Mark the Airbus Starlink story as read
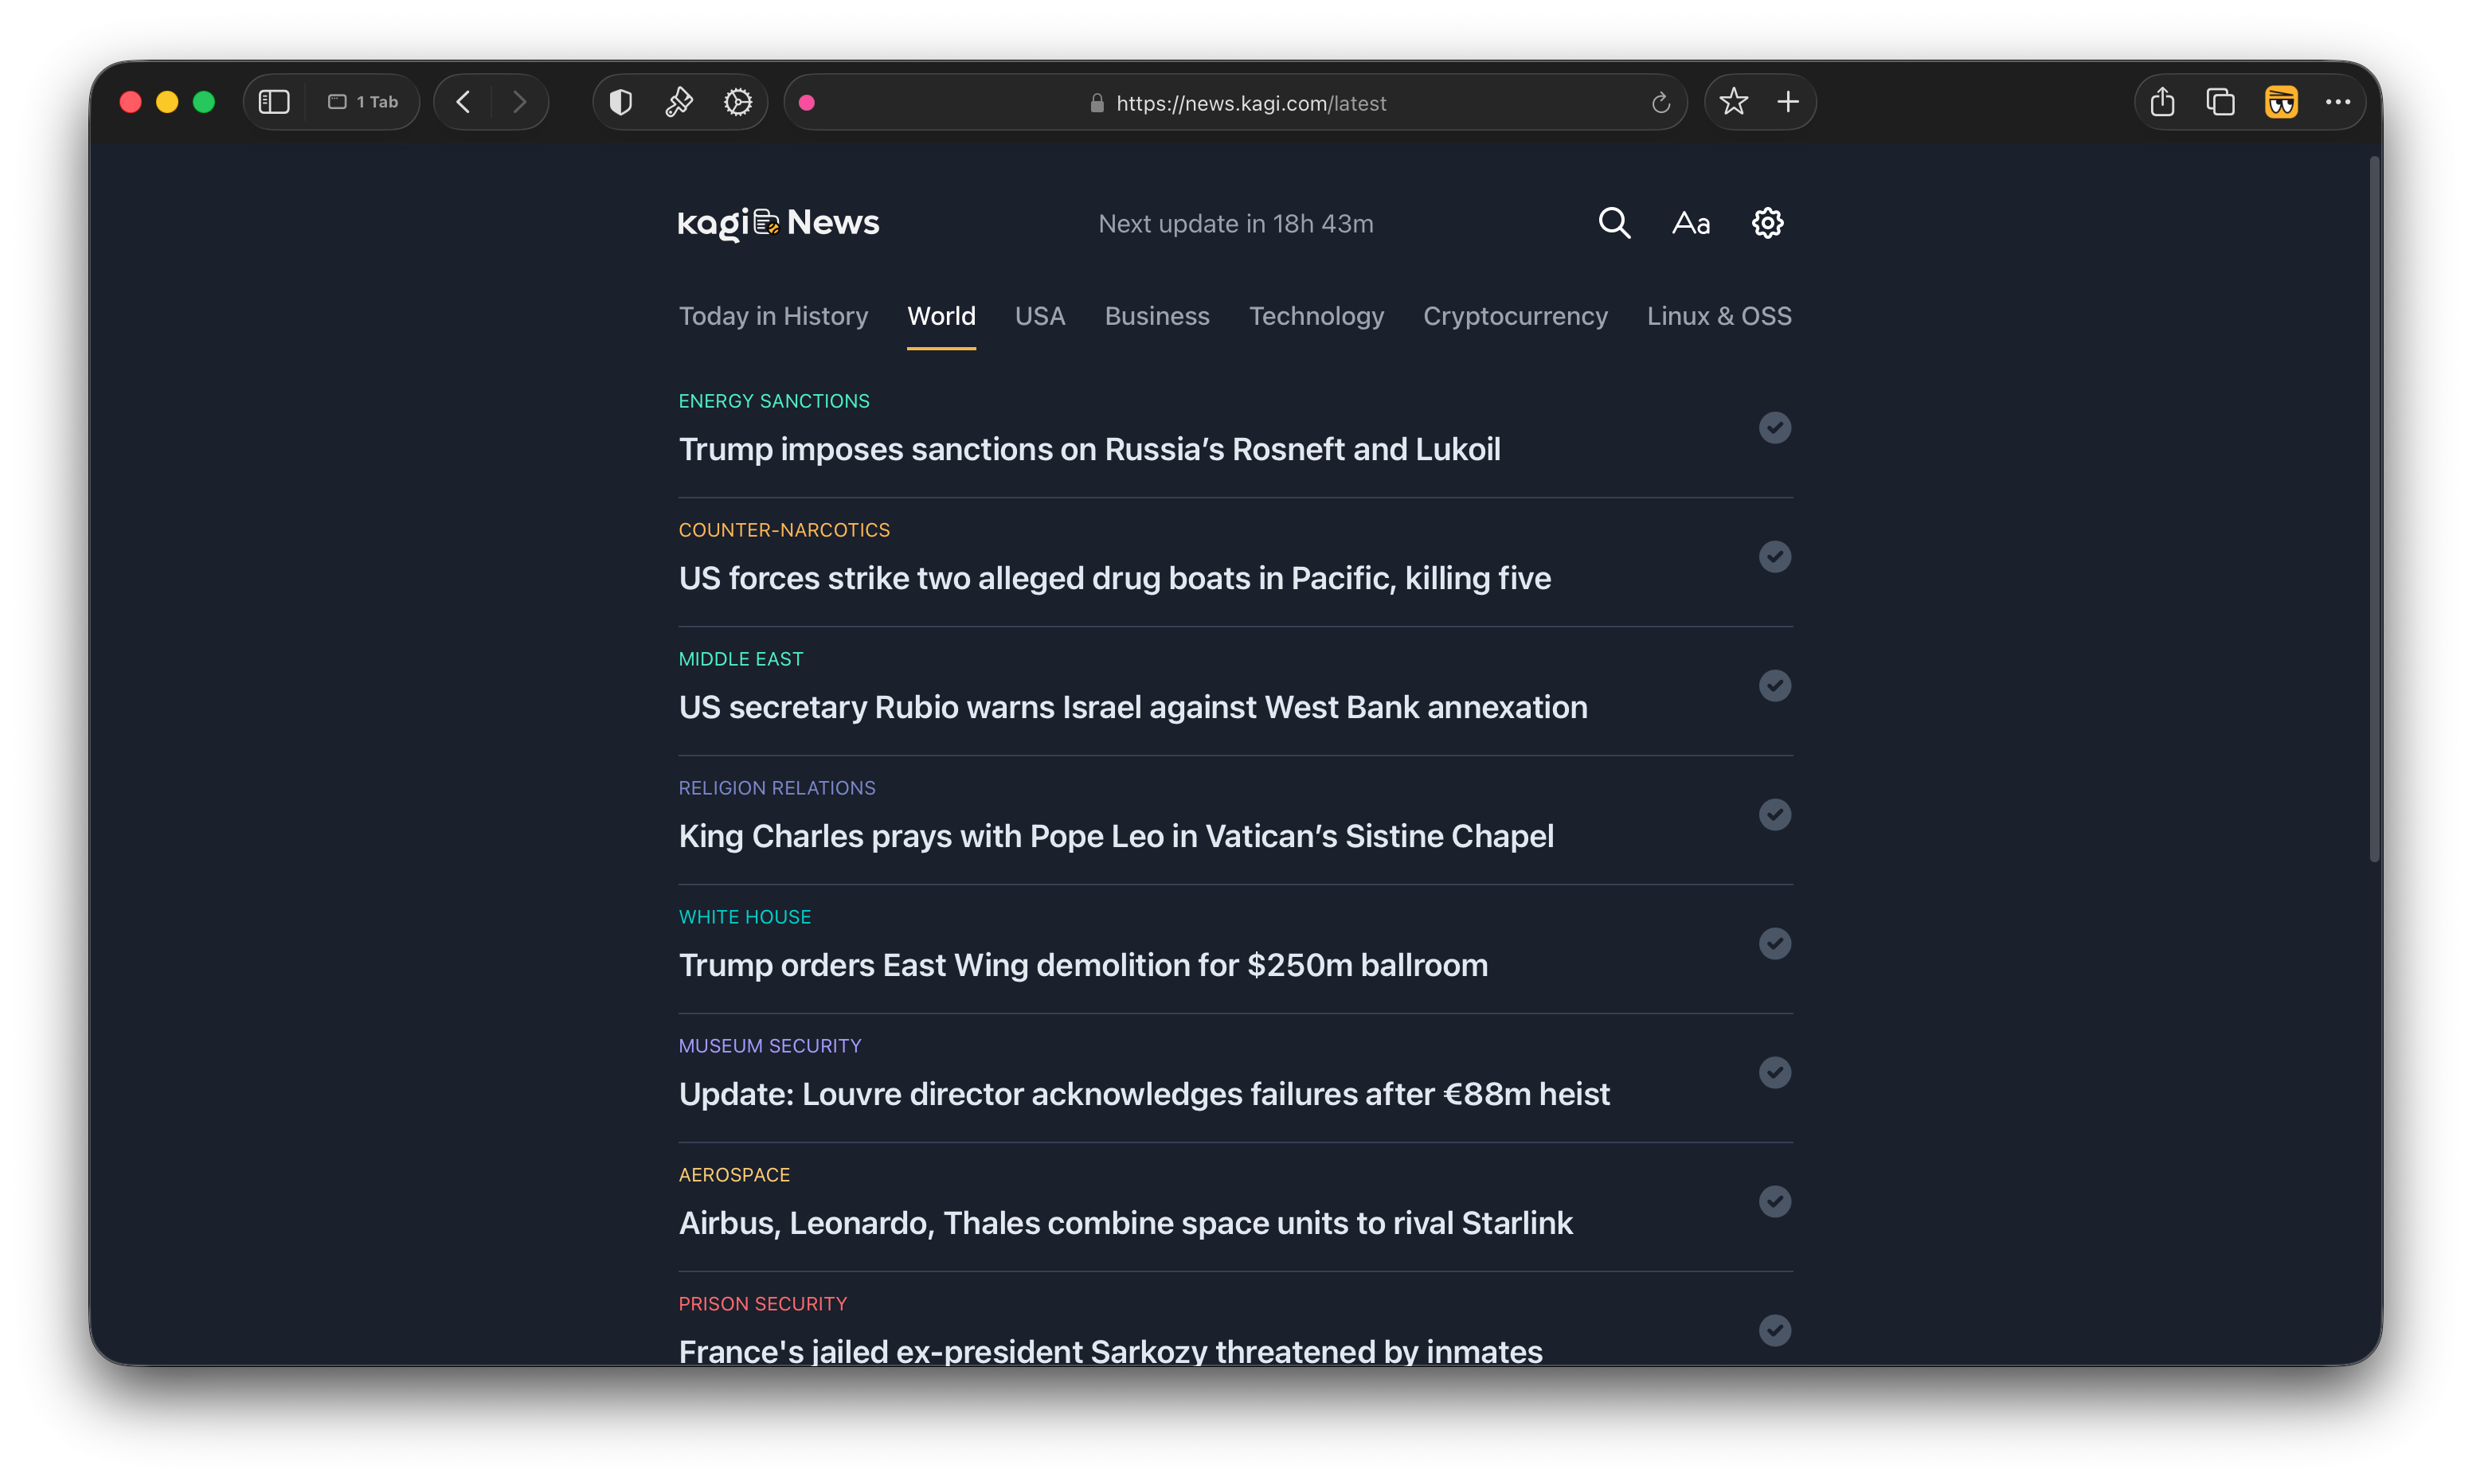2472x1484 pixels. click(x=1774, y=1202)
